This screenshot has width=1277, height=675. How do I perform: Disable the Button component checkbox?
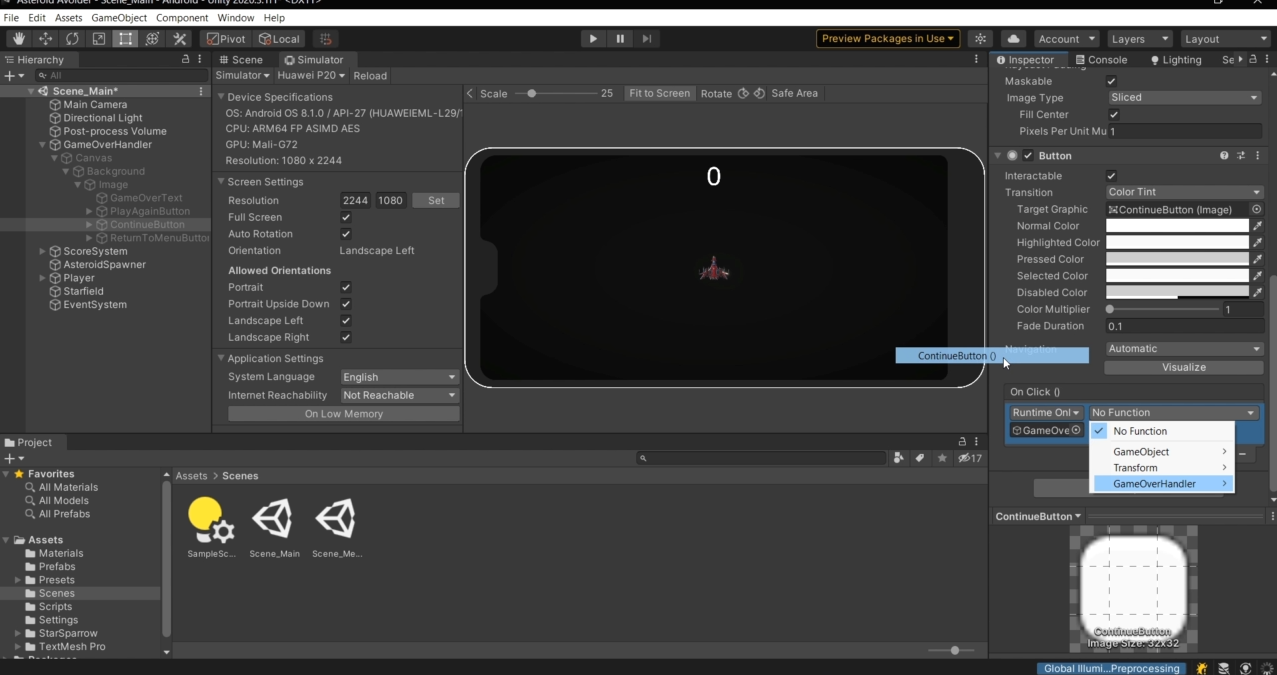(1028, 156)
